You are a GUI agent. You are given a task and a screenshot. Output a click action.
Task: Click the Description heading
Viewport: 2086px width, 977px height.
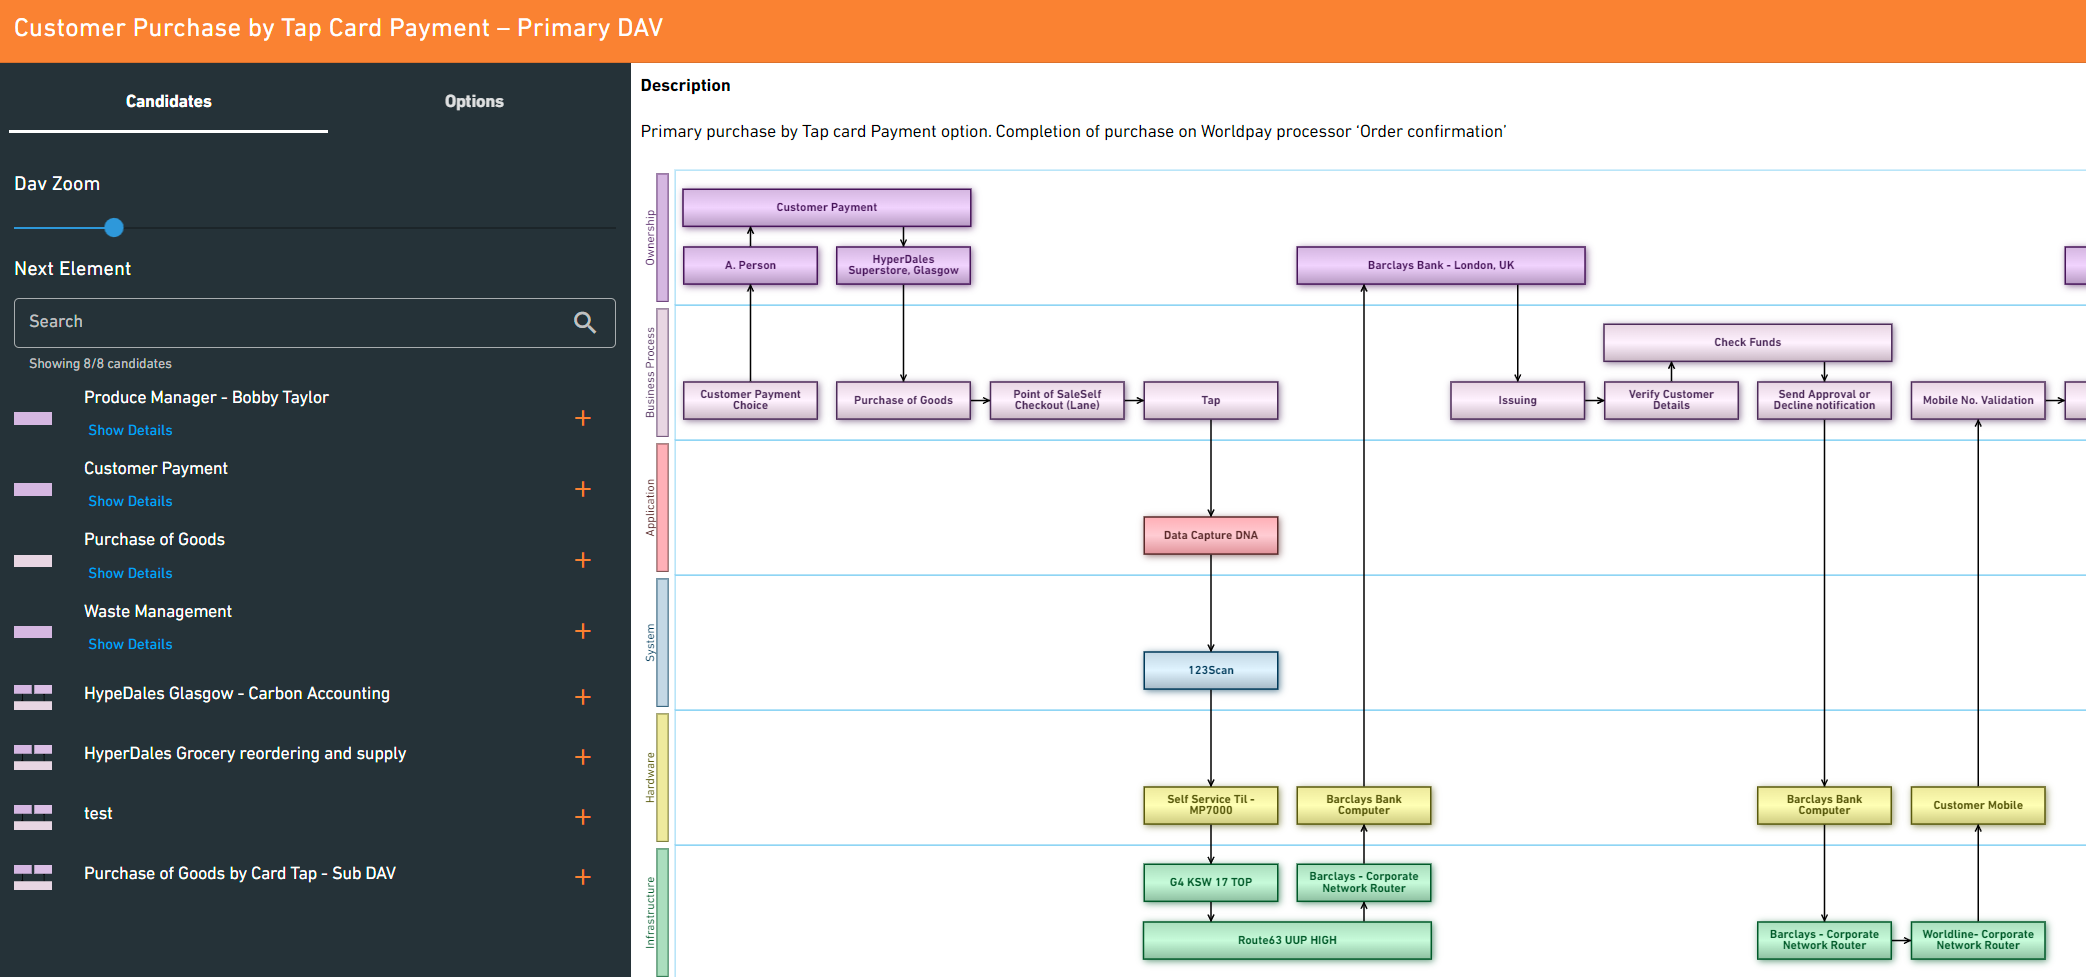pyautogui.click(x=685, y=86)
